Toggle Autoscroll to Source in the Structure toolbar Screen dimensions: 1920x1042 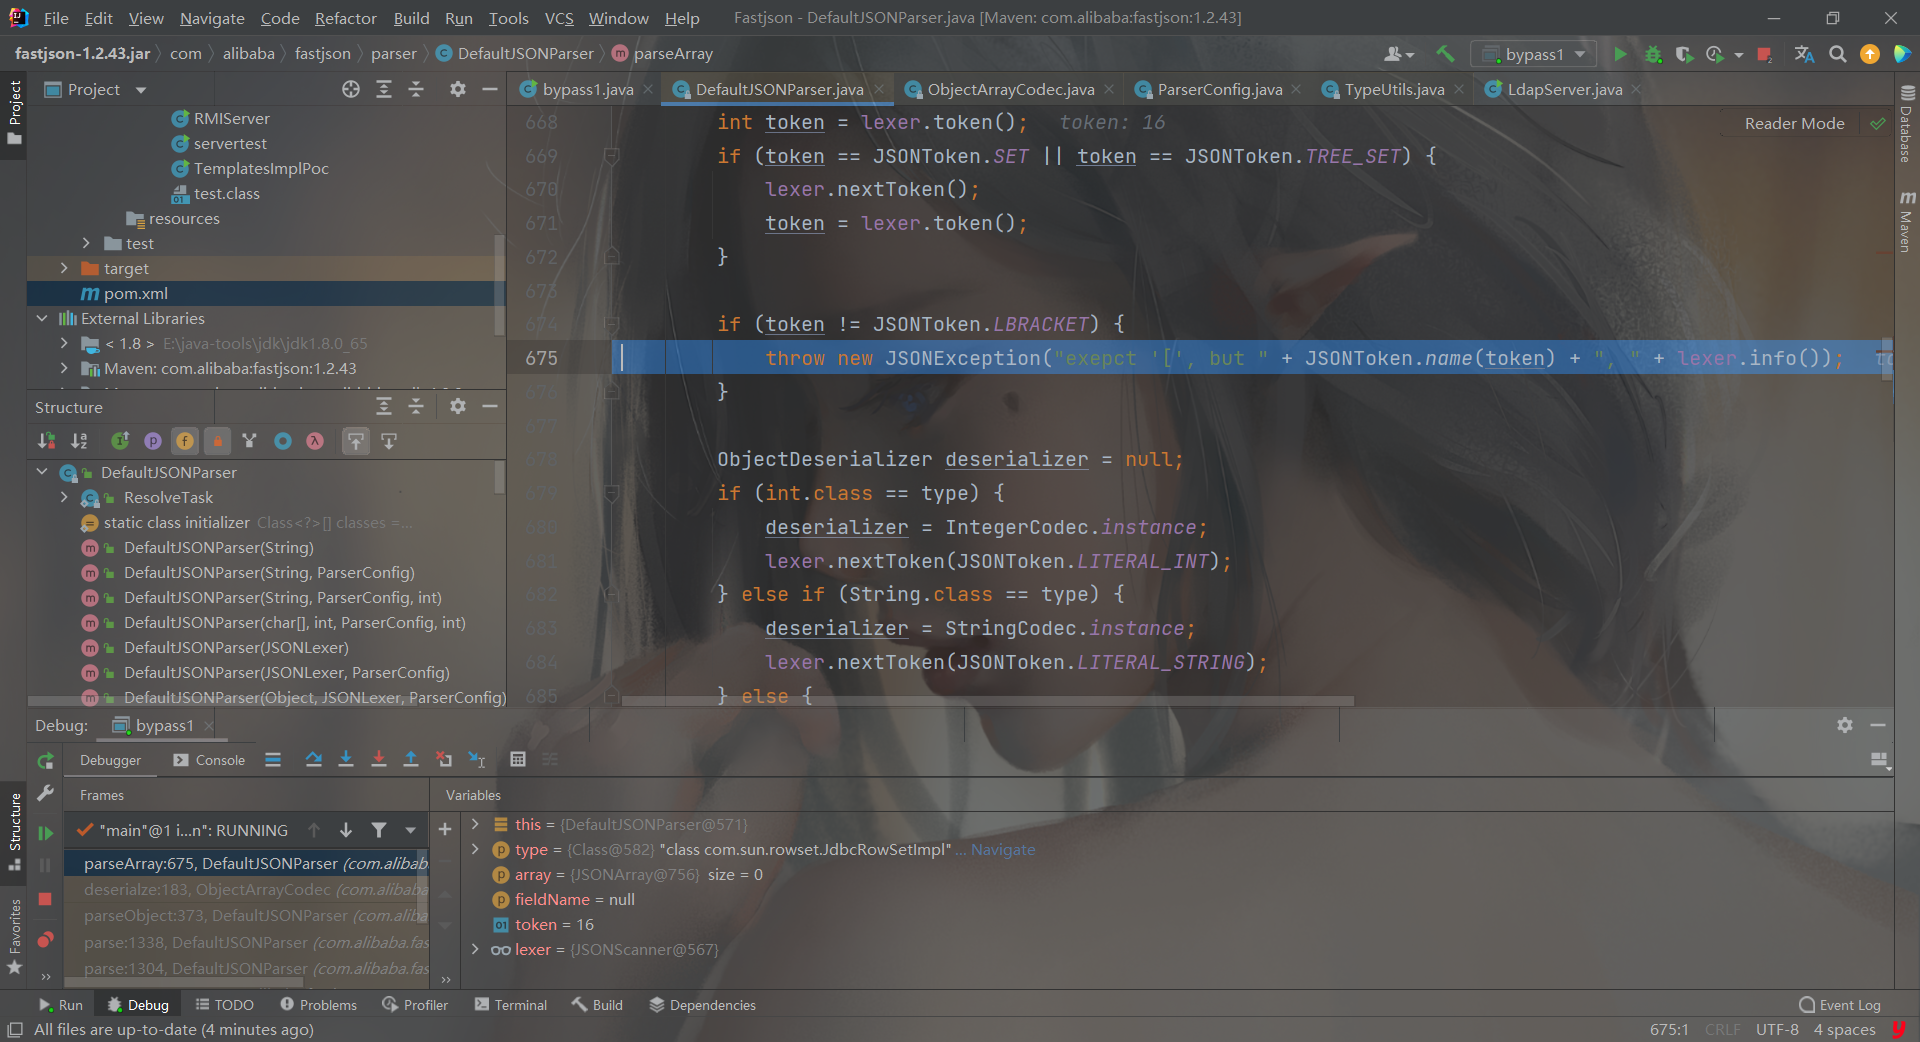pyautogui.click(x=356, y=441)
